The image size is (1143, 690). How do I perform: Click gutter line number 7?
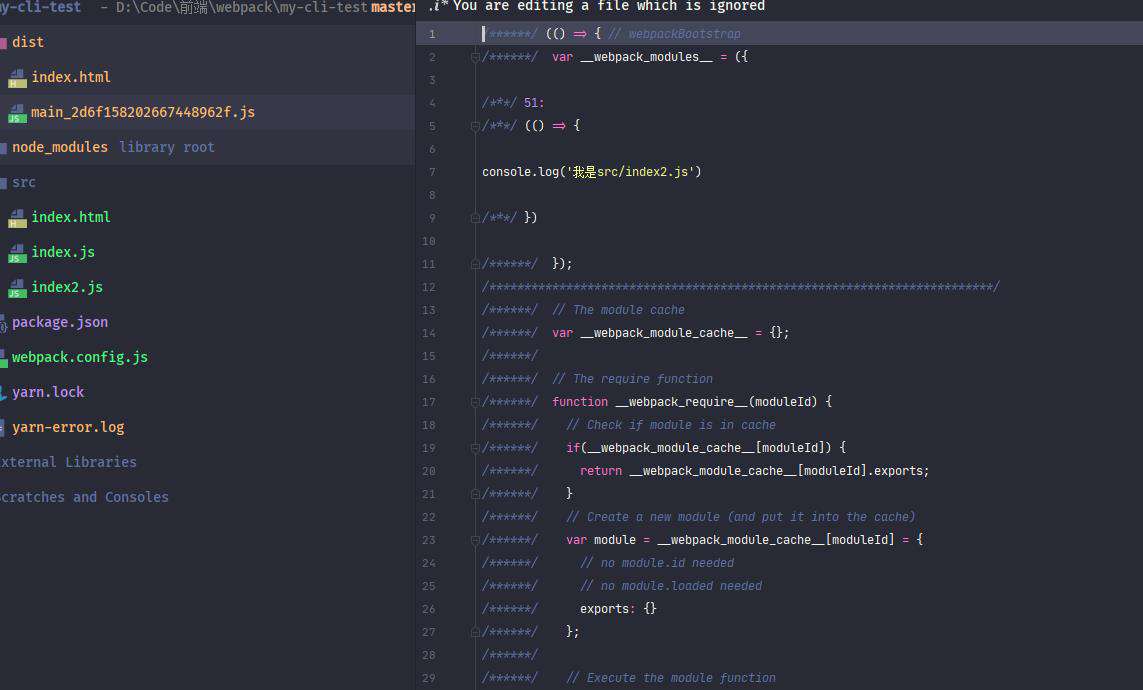click(x=432, y=172)
